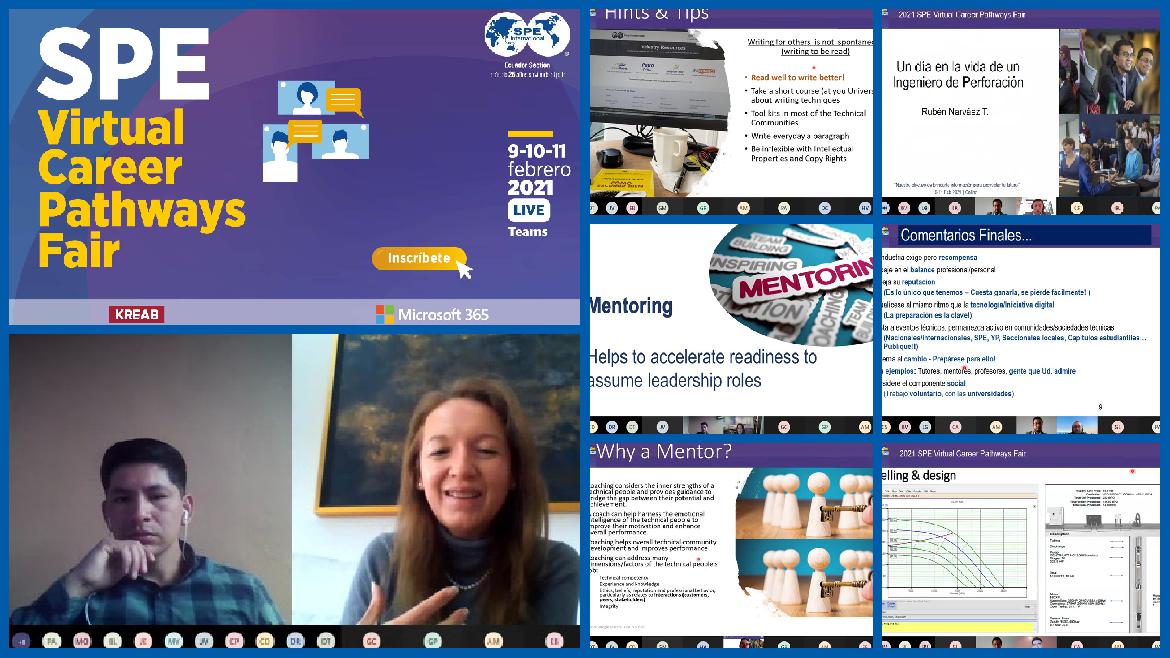
Task: Click the red pin icon on the design slide
Action: click(x=1132, y=472)
